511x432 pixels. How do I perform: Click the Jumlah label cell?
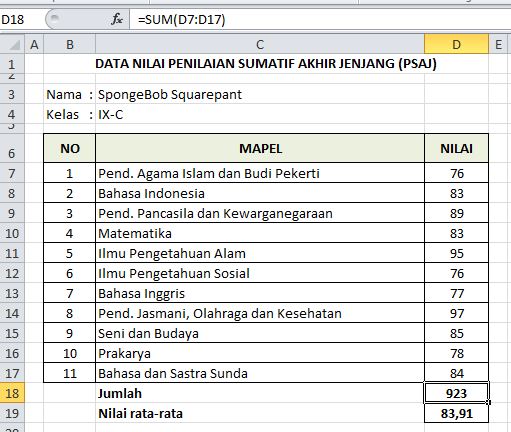click(260, 393)
